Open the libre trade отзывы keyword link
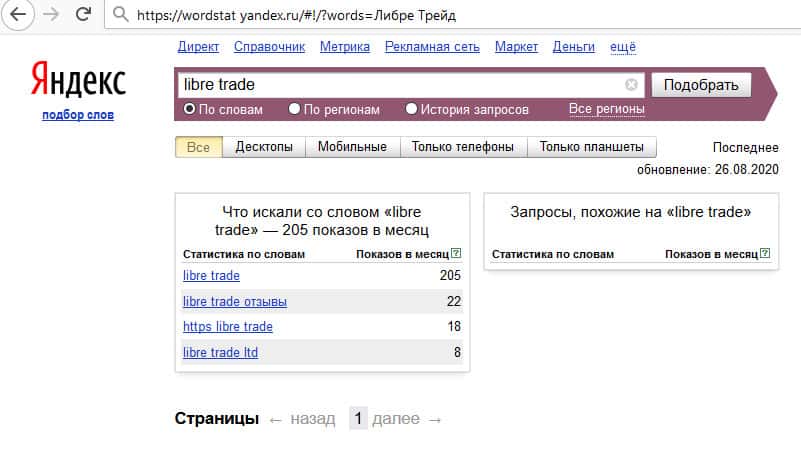Viewport: 801px width, 452px height. (235, 302)
